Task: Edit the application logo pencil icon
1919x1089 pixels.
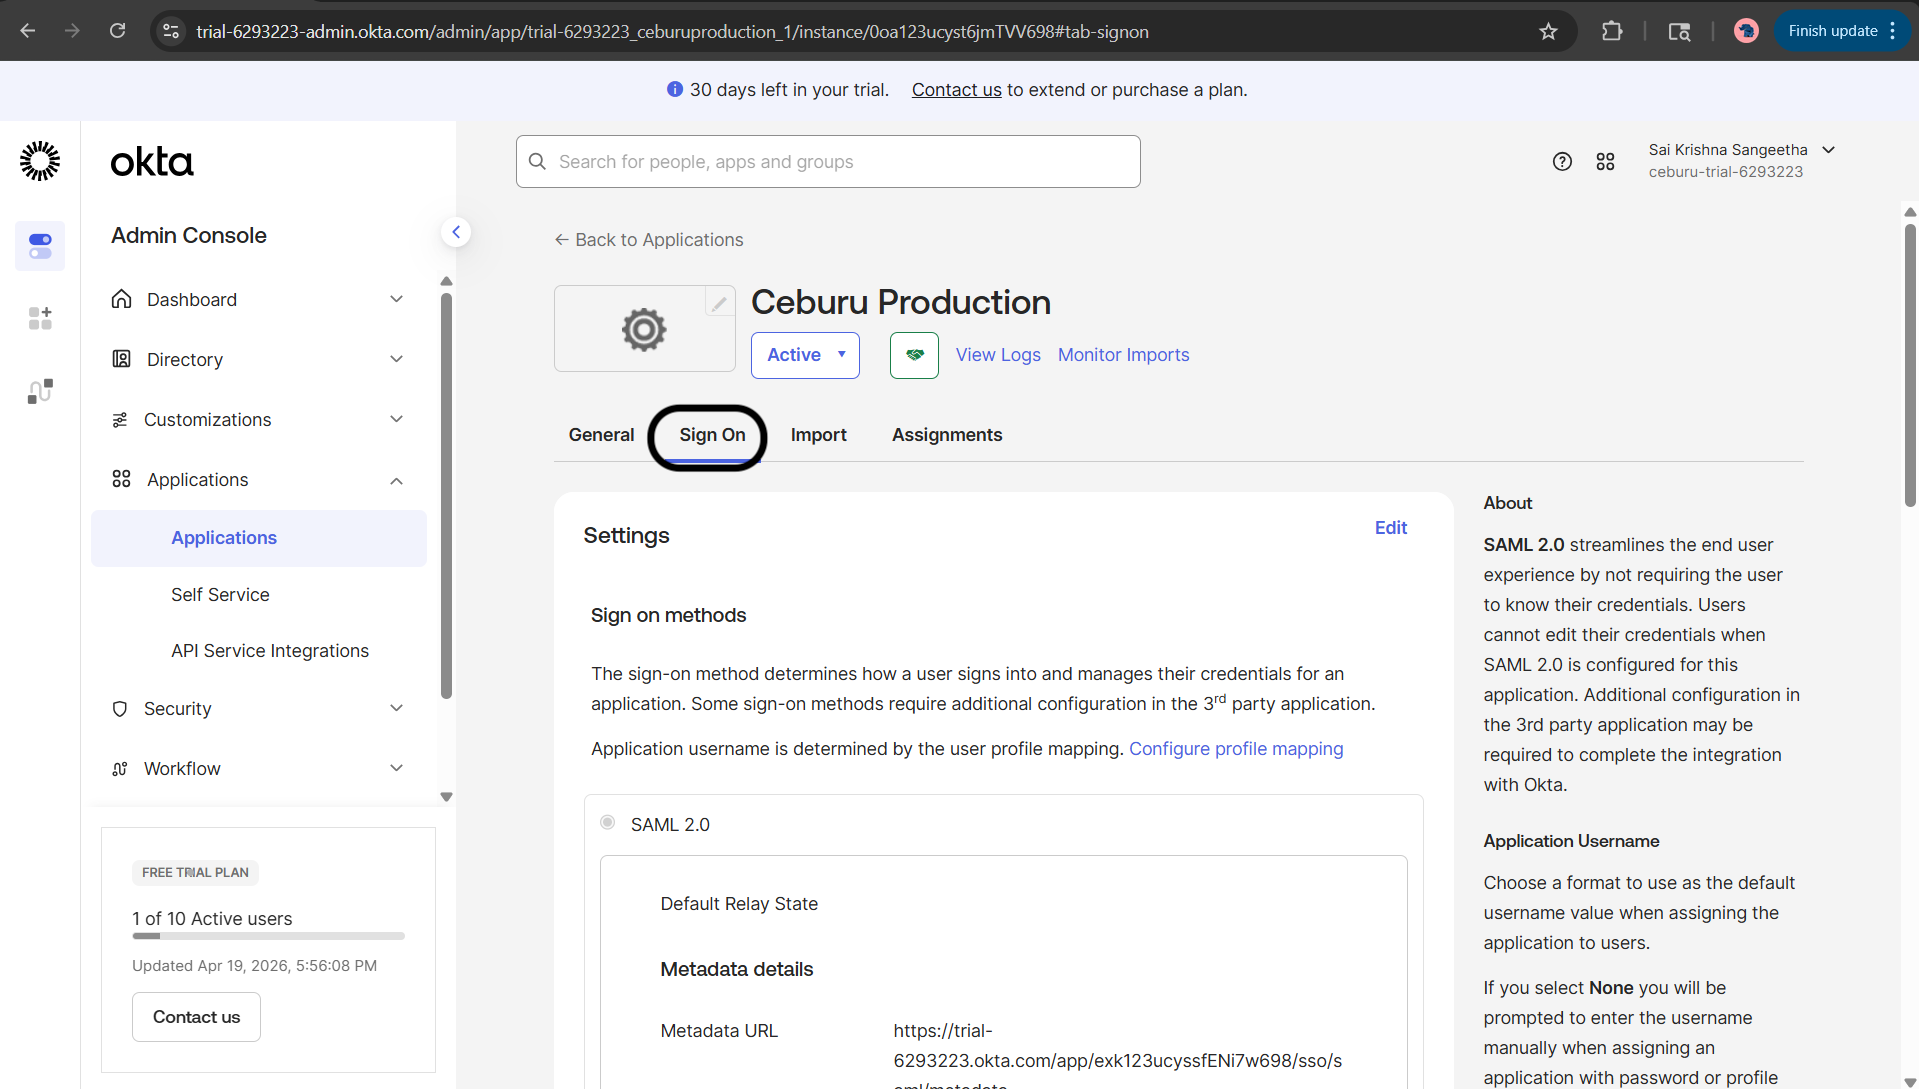Action: 719,302
